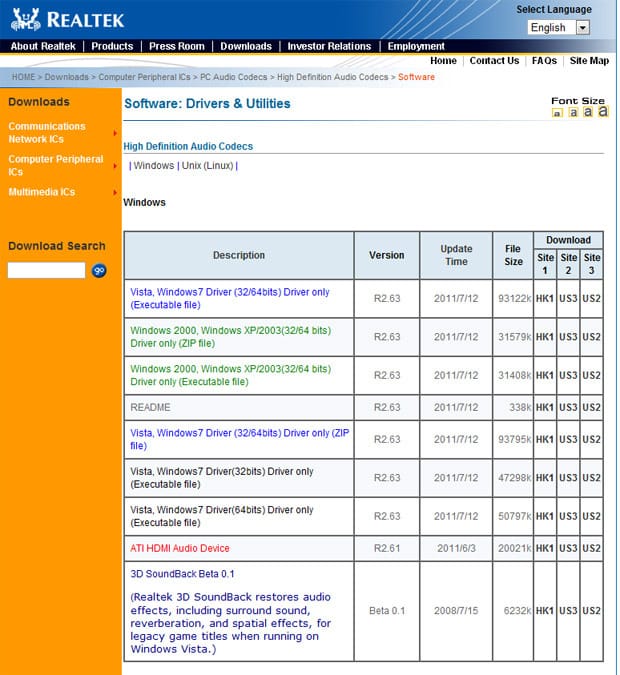Image resolution: width=620 pixels, height=675 pixels.
Task: Download 50797k 64bits driver from US3
Action: pyautogui.click(x=568, y=516)
